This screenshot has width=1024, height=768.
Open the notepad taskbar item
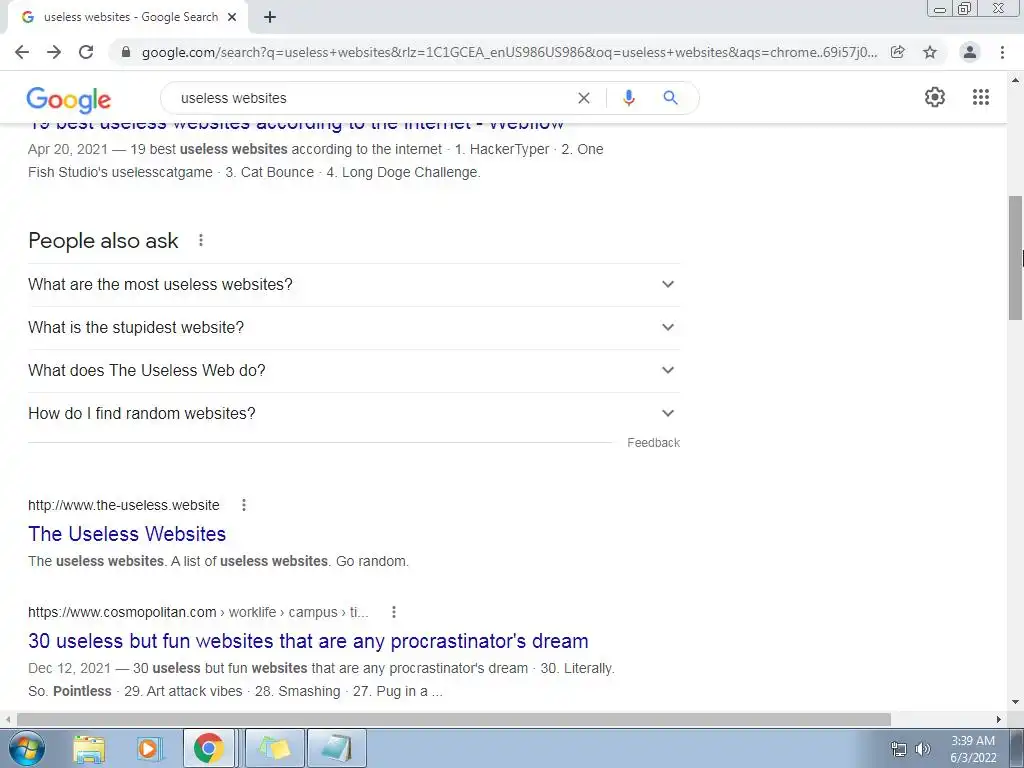click(336, 748)
